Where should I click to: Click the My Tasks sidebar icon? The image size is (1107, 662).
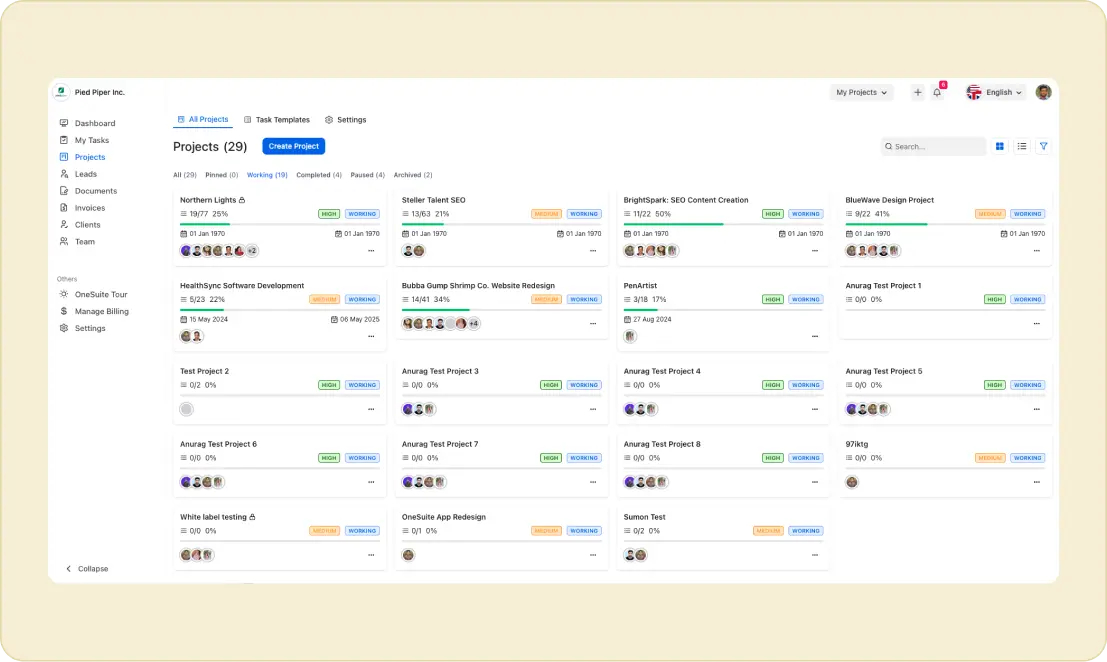64,140
